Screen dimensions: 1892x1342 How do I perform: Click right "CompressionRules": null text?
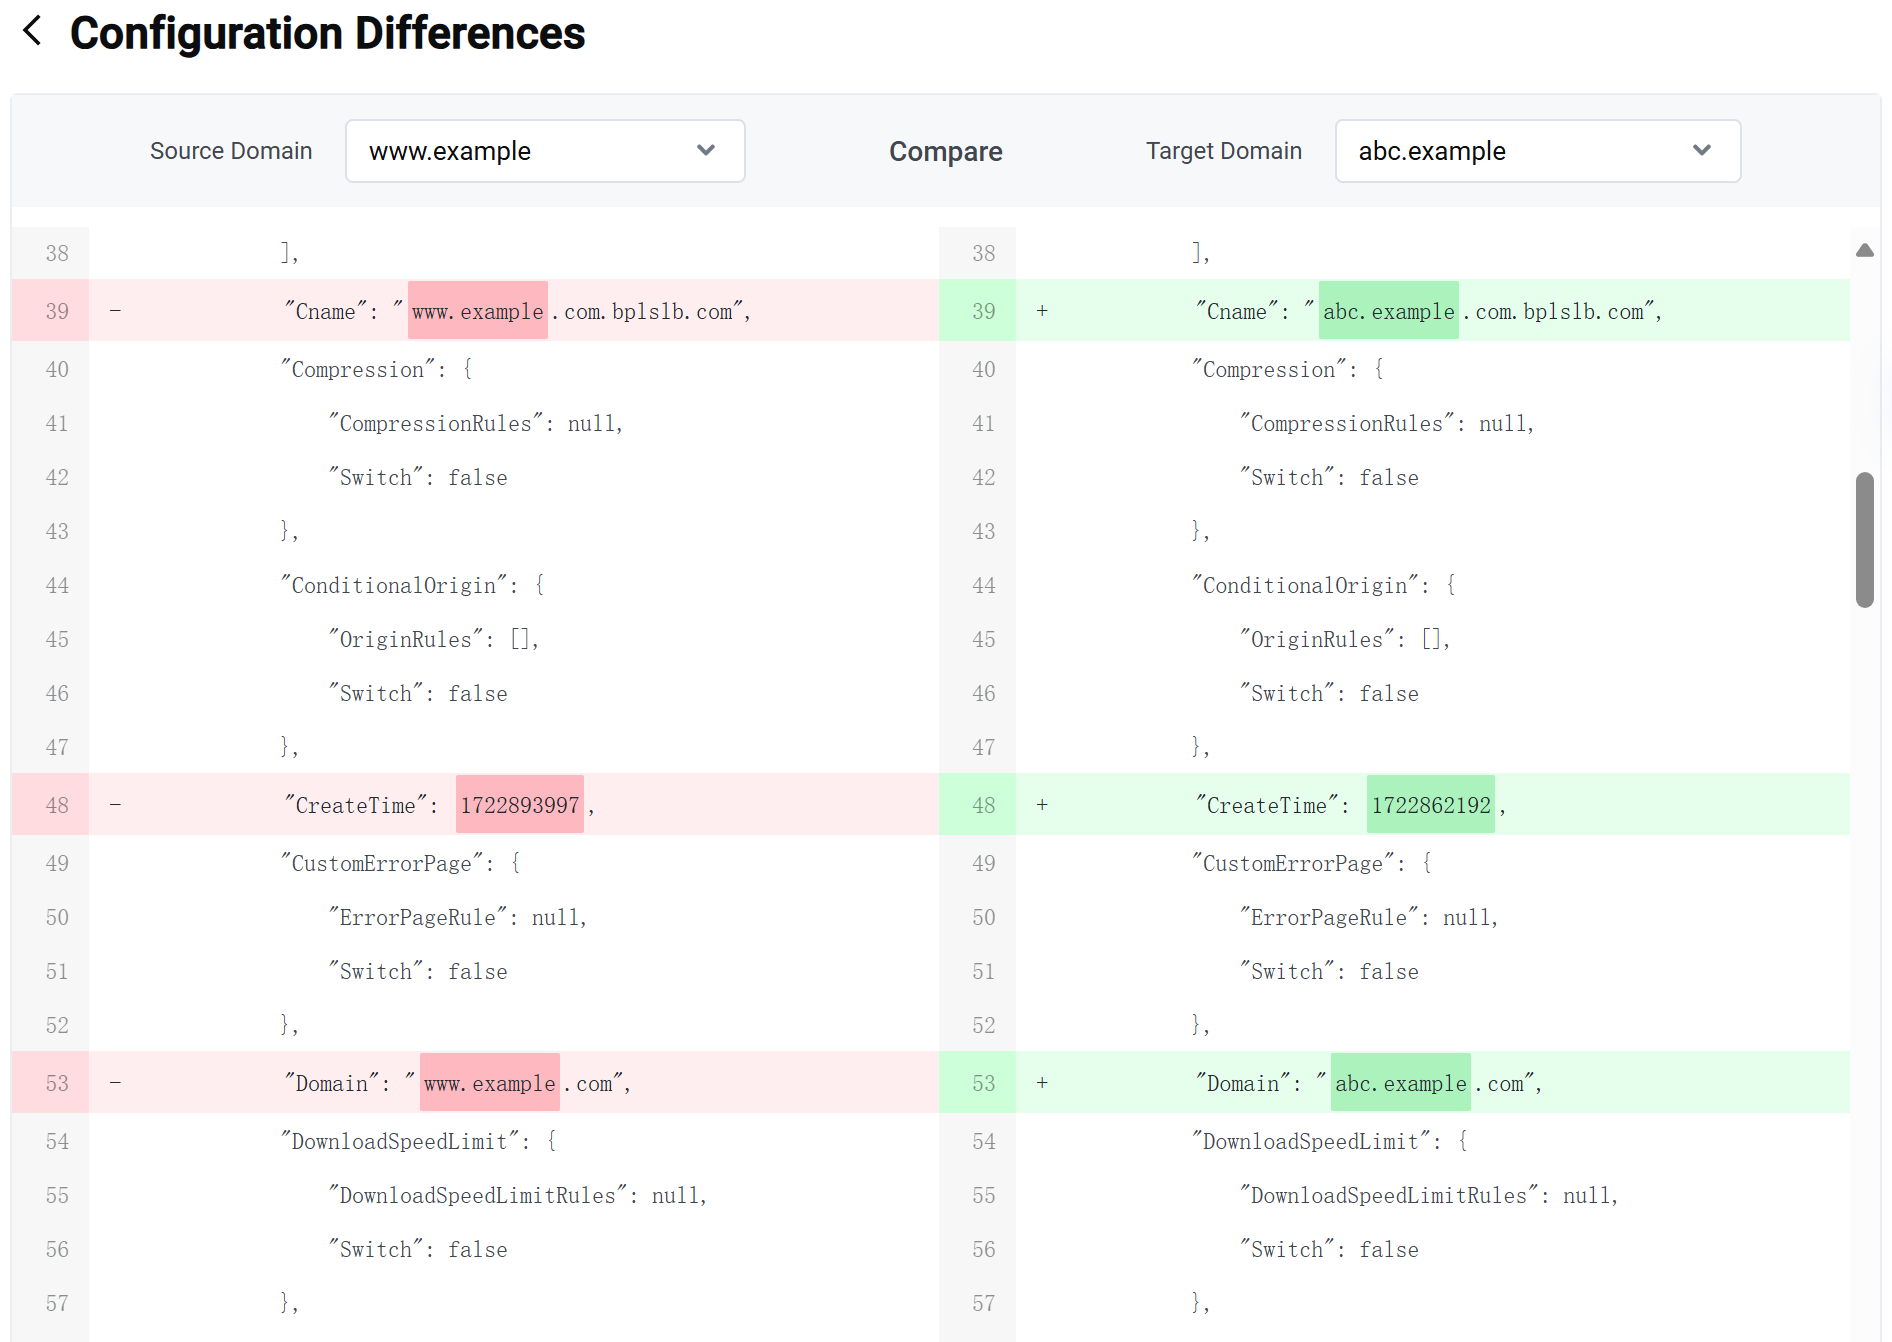coord(1387,423)
